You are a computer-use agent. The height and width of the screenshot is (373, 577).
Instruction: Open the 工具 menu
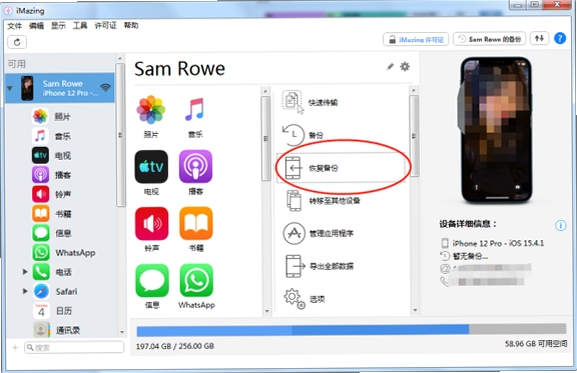pos(80,25)
